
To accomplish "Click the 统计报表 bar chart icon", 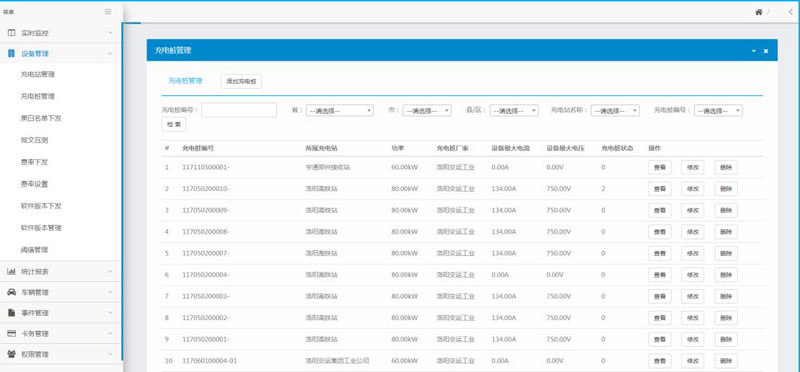I will pyautogui.click(x=11, y=271).
